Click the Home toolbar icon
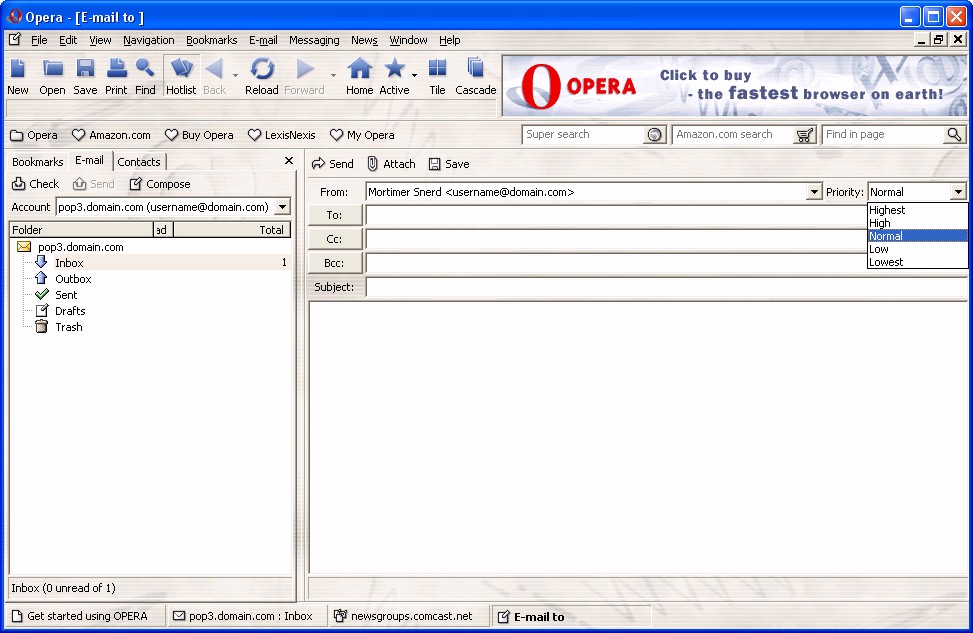This screenshot has height=633, width=973. coord(359,70)
